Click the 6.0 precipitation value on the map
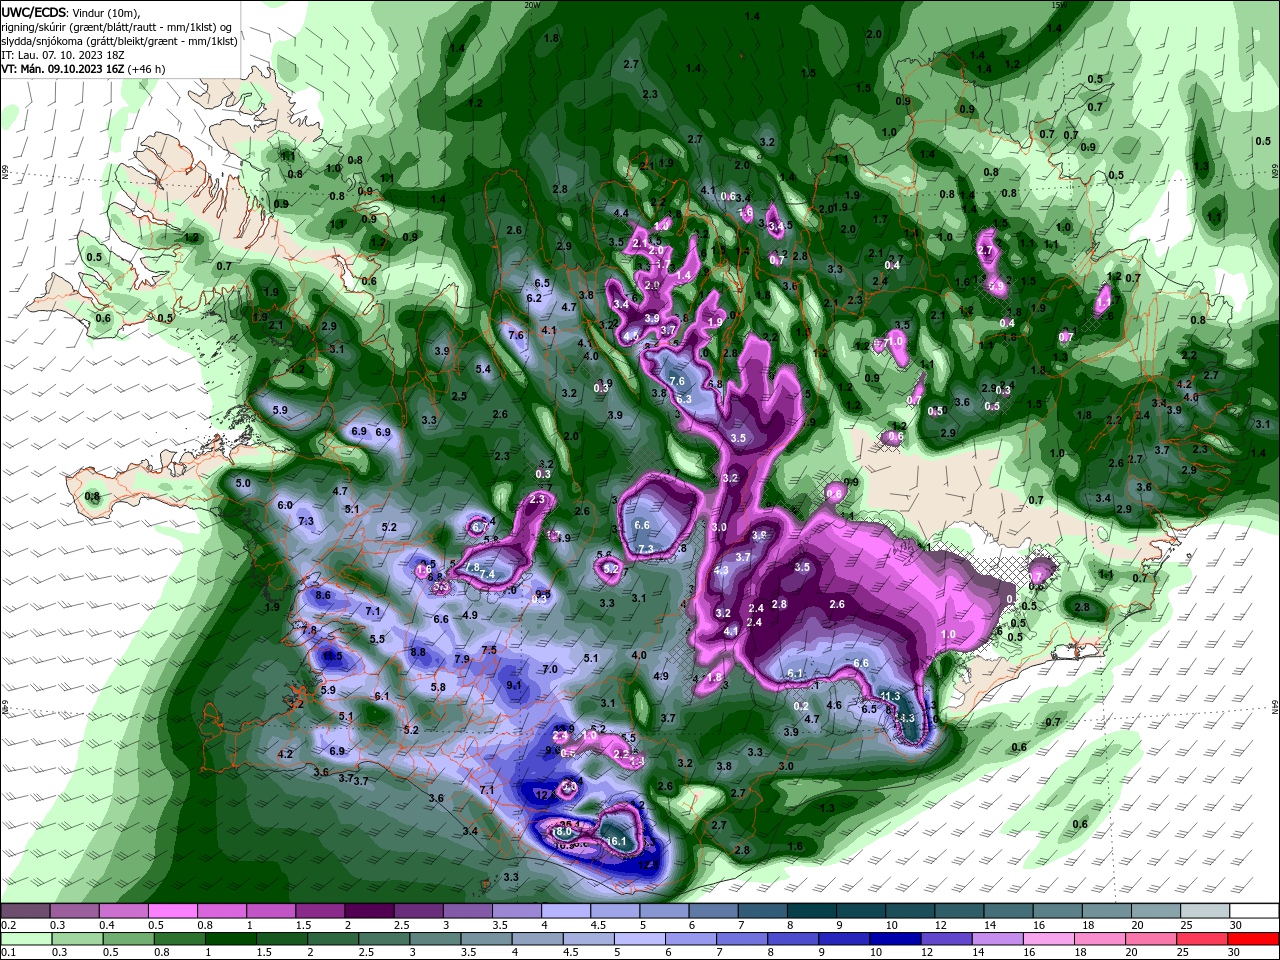Viewport: 1280px width, 960px height. [285, 505]
